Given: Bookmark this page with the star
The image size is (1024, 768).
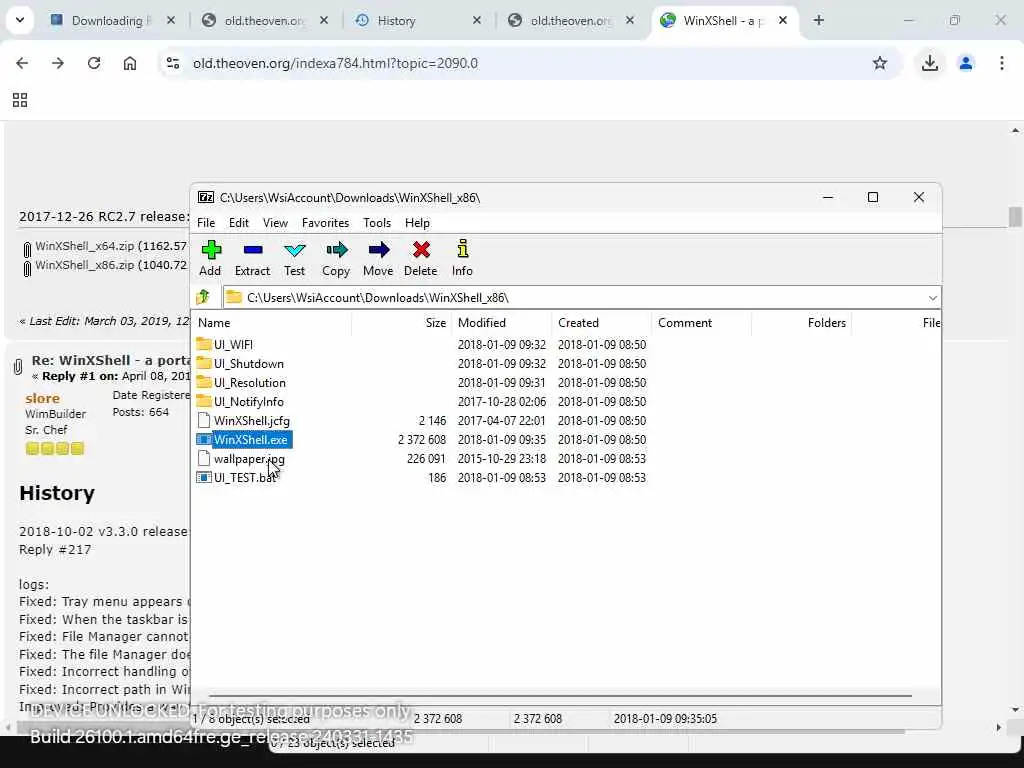Looking at the screenshot, I should [880, 63].
